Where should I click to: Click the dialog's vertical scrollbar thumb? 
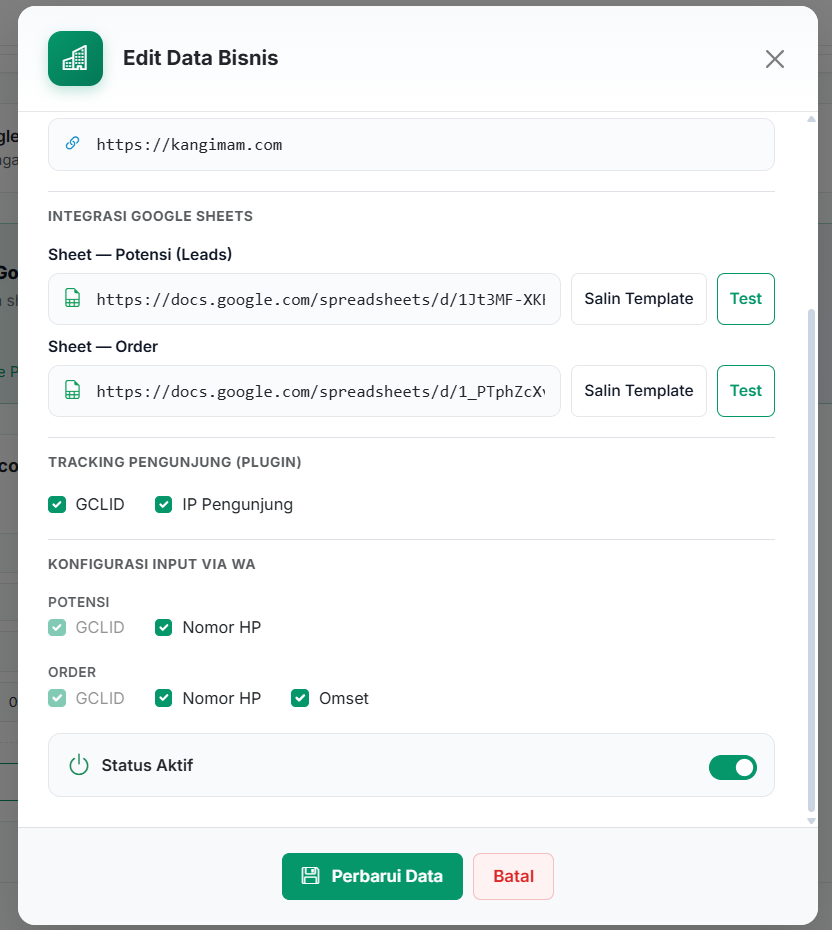[811, 560]
